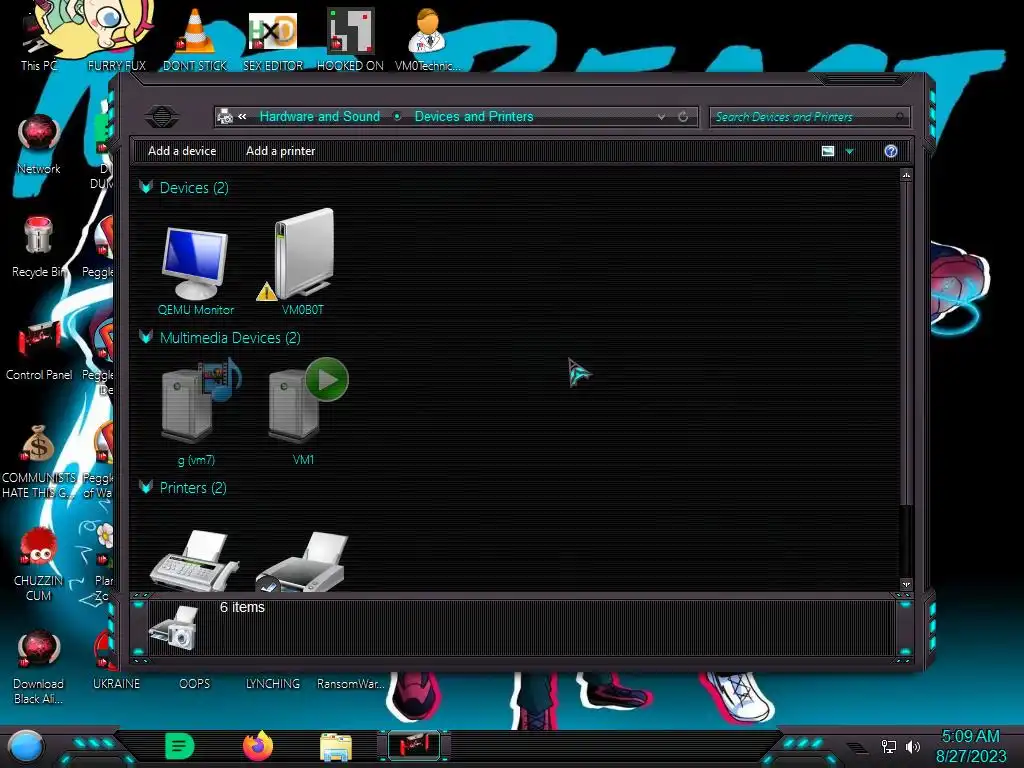The image size is (1024, 768).
Task: Click the change view icon
Action: coord(827,152)
